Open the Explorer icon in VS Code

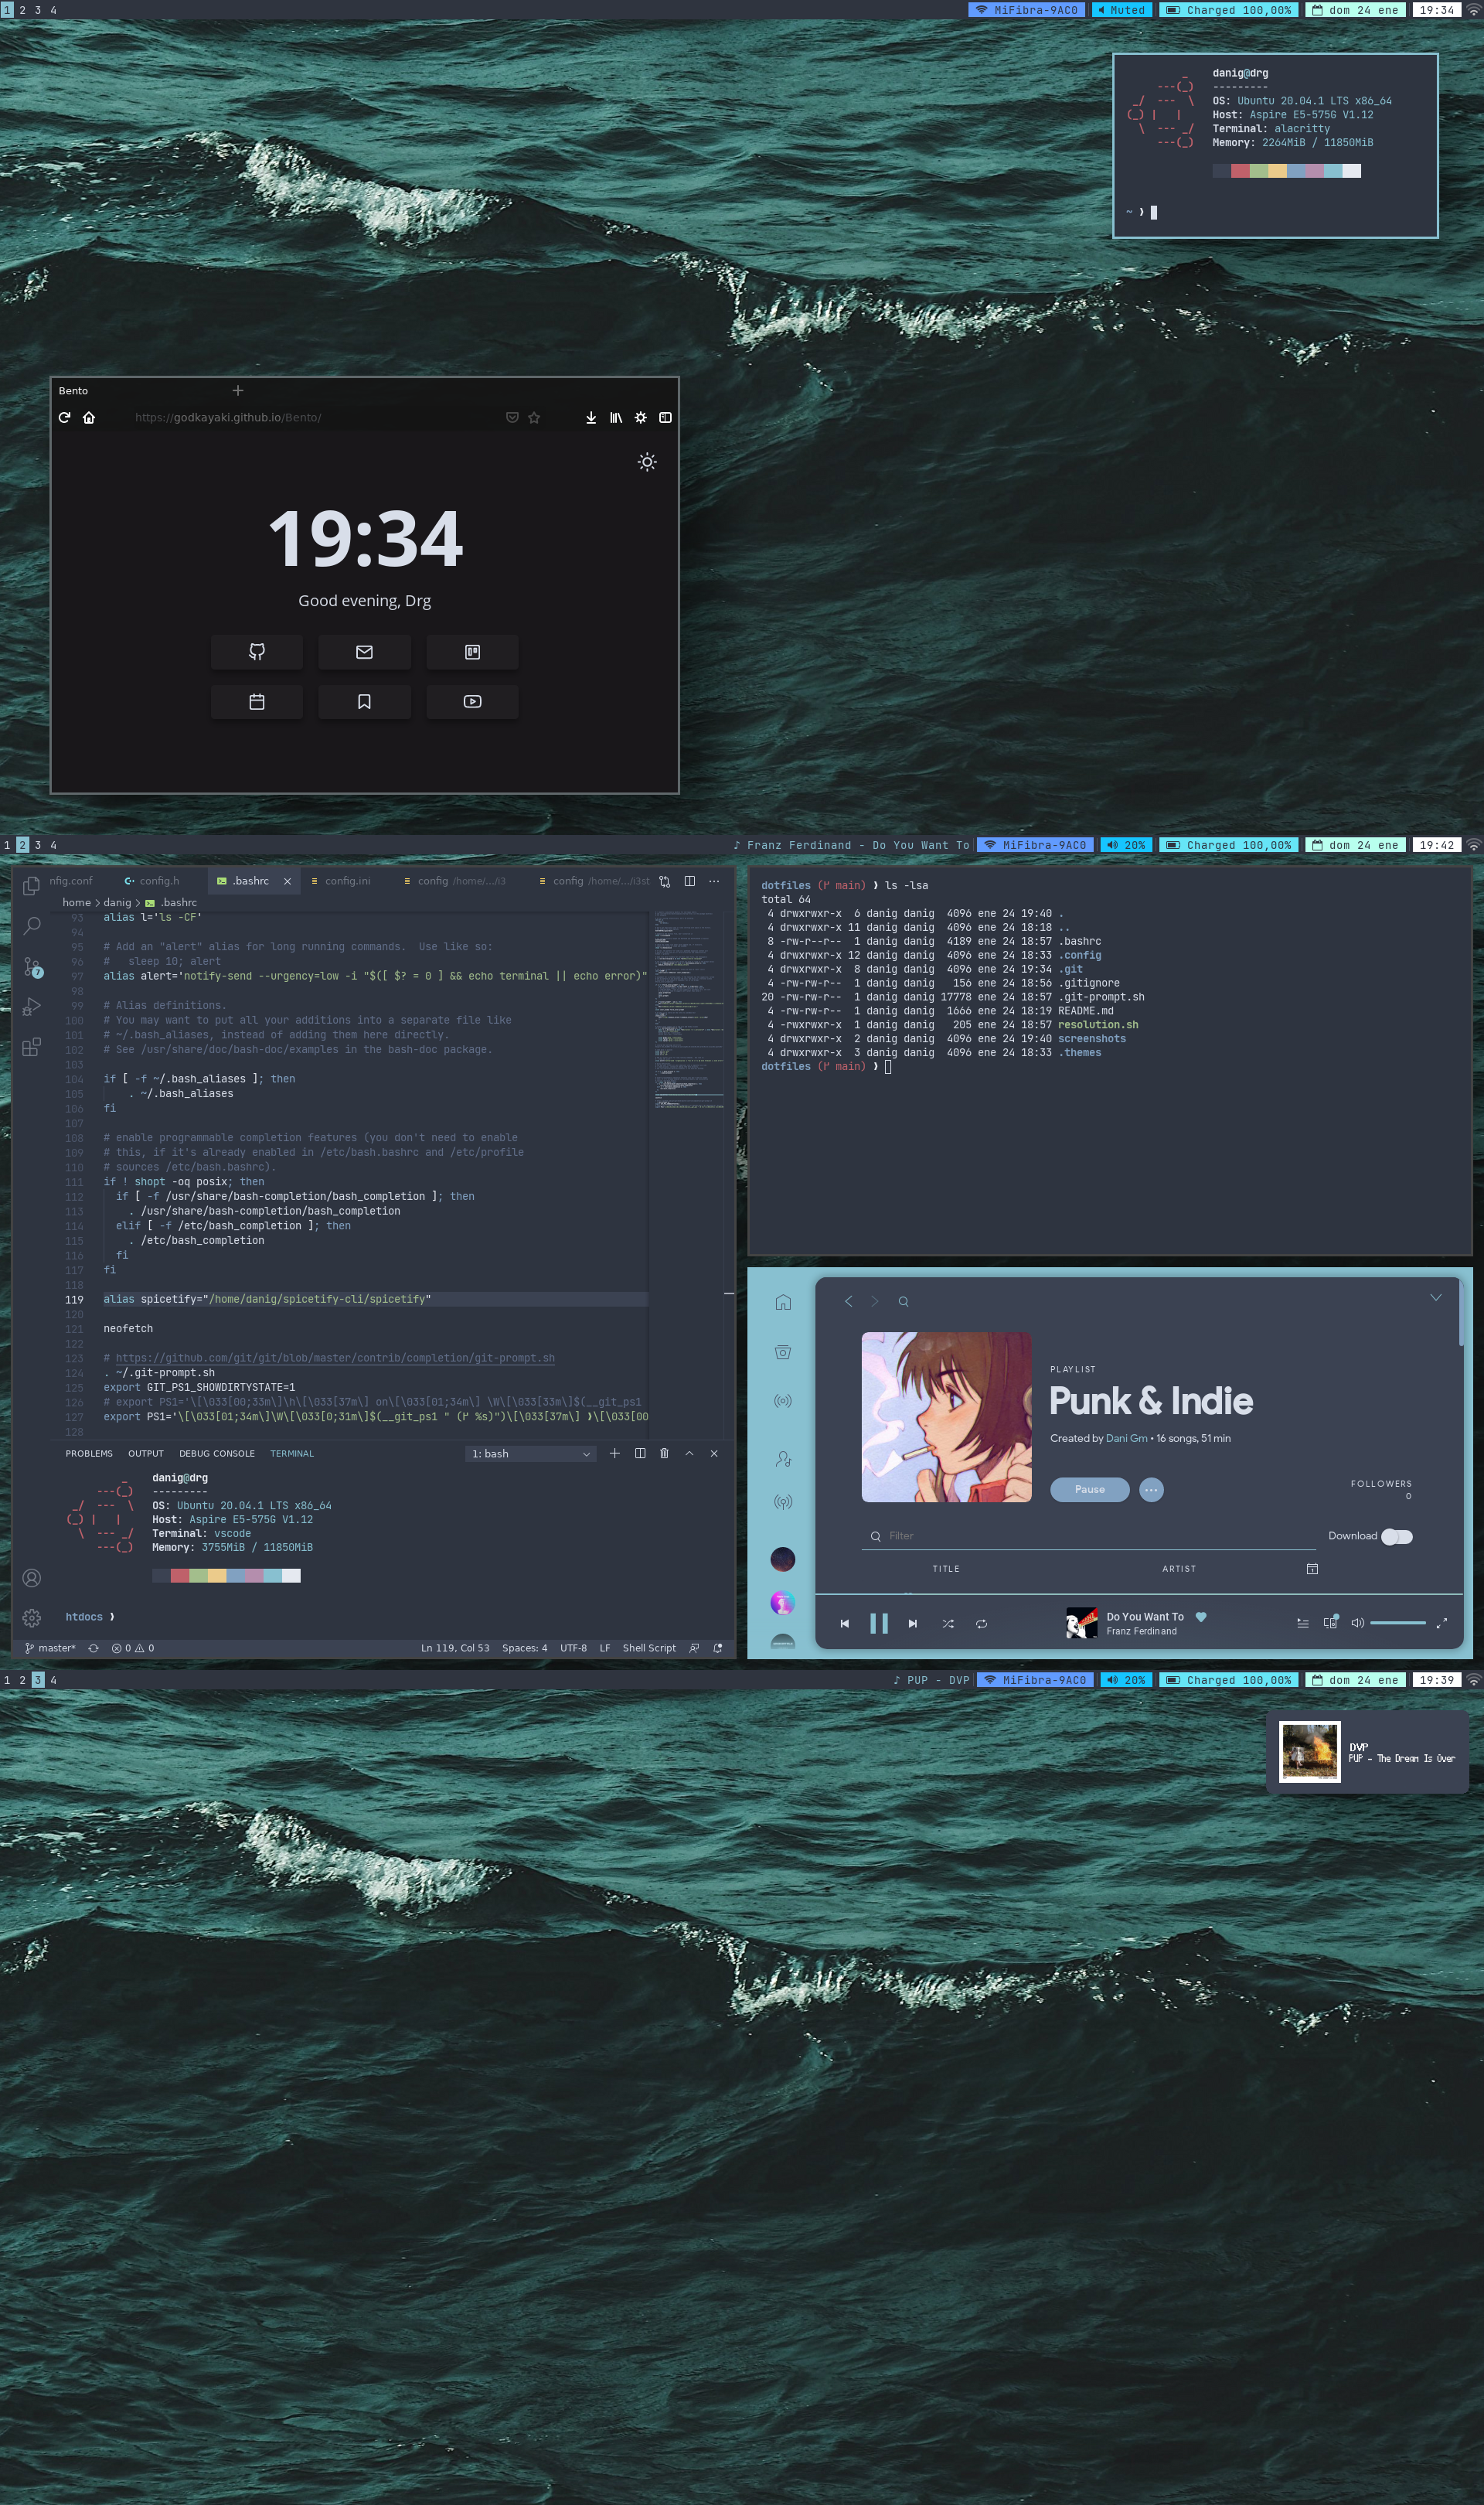(x=31, y=886)
